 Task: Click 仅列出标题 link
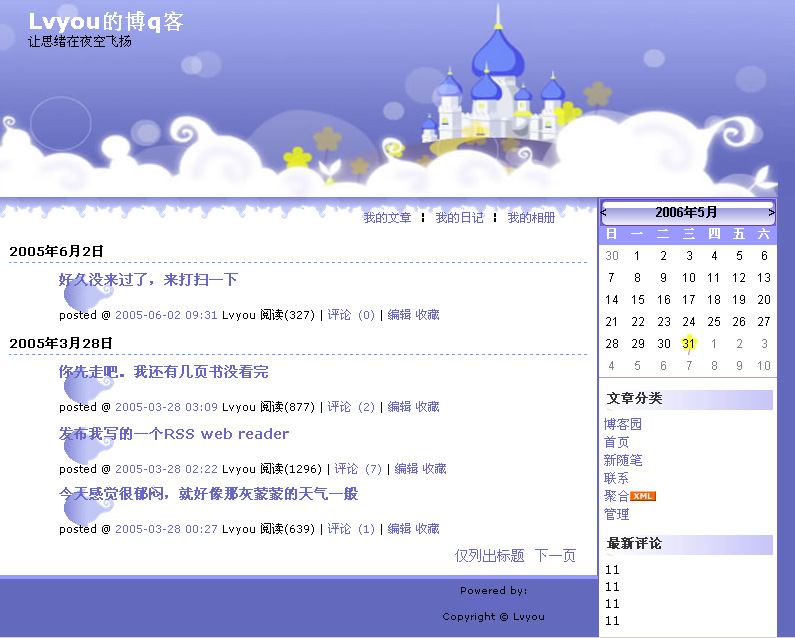pyautogui.click(x=489, y=556)
